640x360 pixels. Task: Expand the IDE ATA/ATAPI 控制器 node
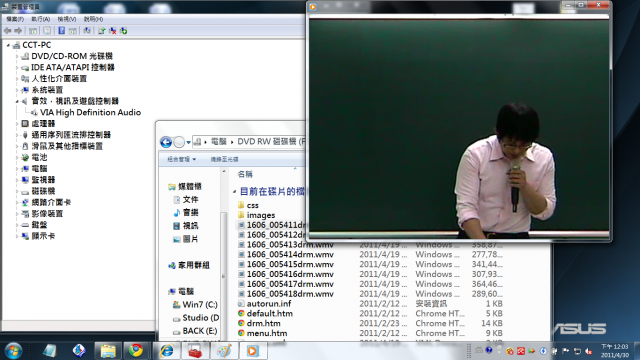pos(17,68)
